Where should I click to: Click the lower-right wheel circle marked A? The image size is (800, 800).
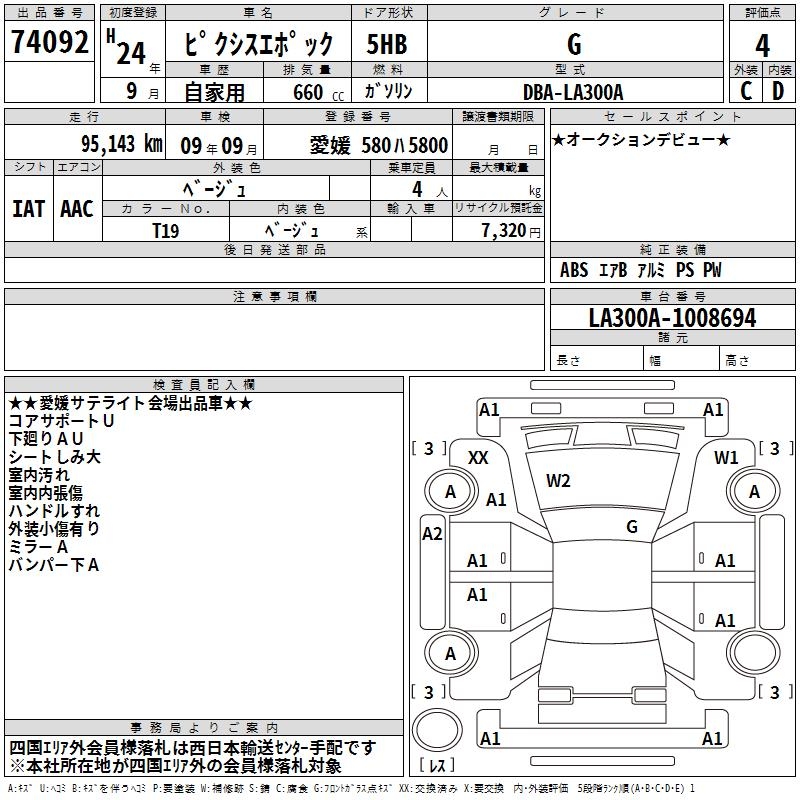click(753, 654)
